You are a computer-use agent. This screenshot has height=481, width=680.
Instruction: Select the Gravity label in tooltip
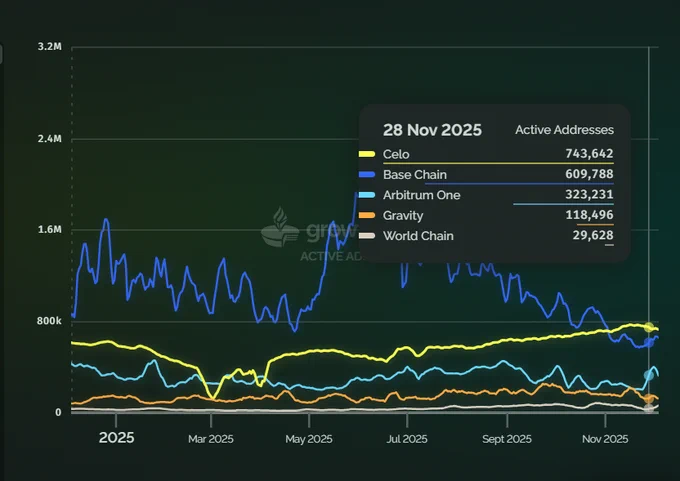pyautogui.click(x=403, y=216)
